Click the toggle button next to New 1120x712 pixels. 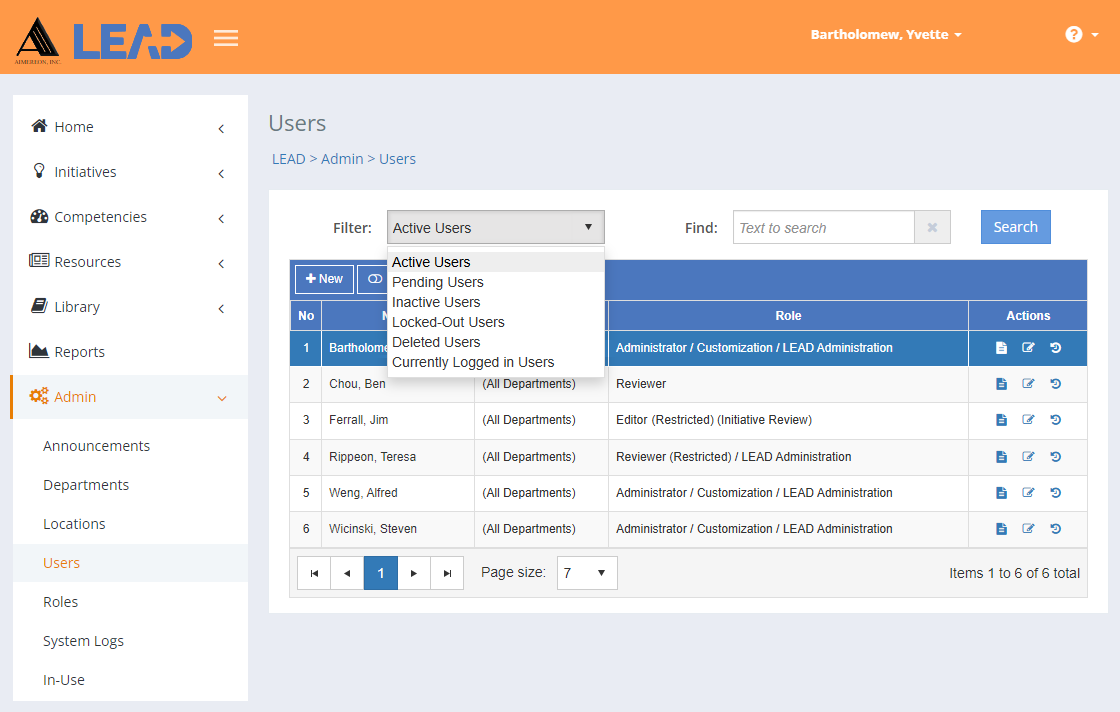pyautogui.click(x=372, y=279)
